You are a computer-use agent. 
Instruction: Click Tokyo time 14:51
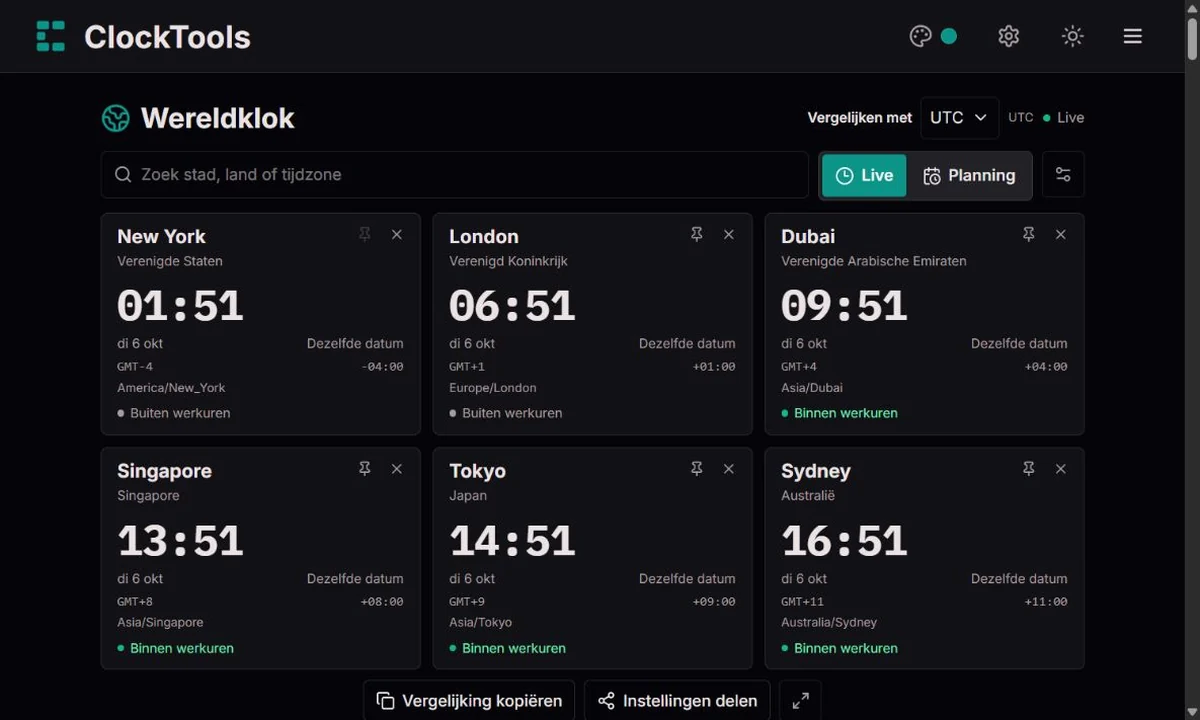tap(512, 541)
